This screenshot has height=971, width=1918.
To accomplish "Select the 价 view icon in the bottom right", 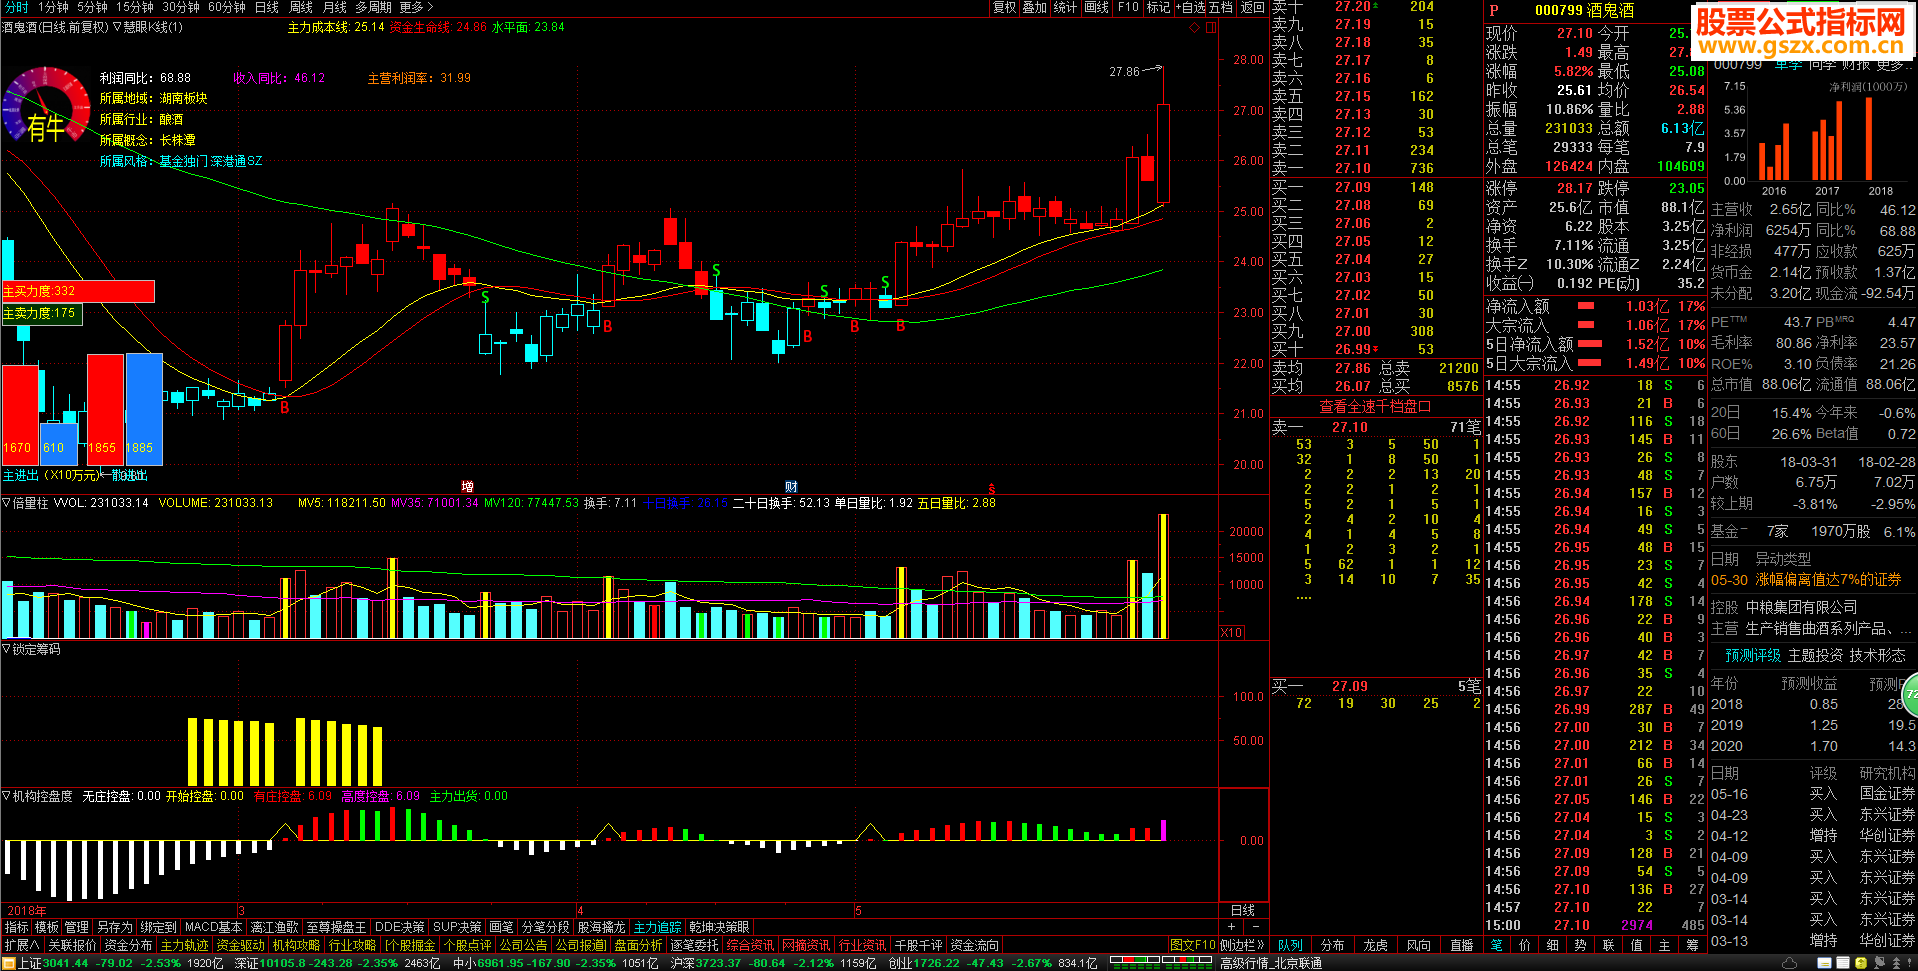I will [x=1524, y=945].
